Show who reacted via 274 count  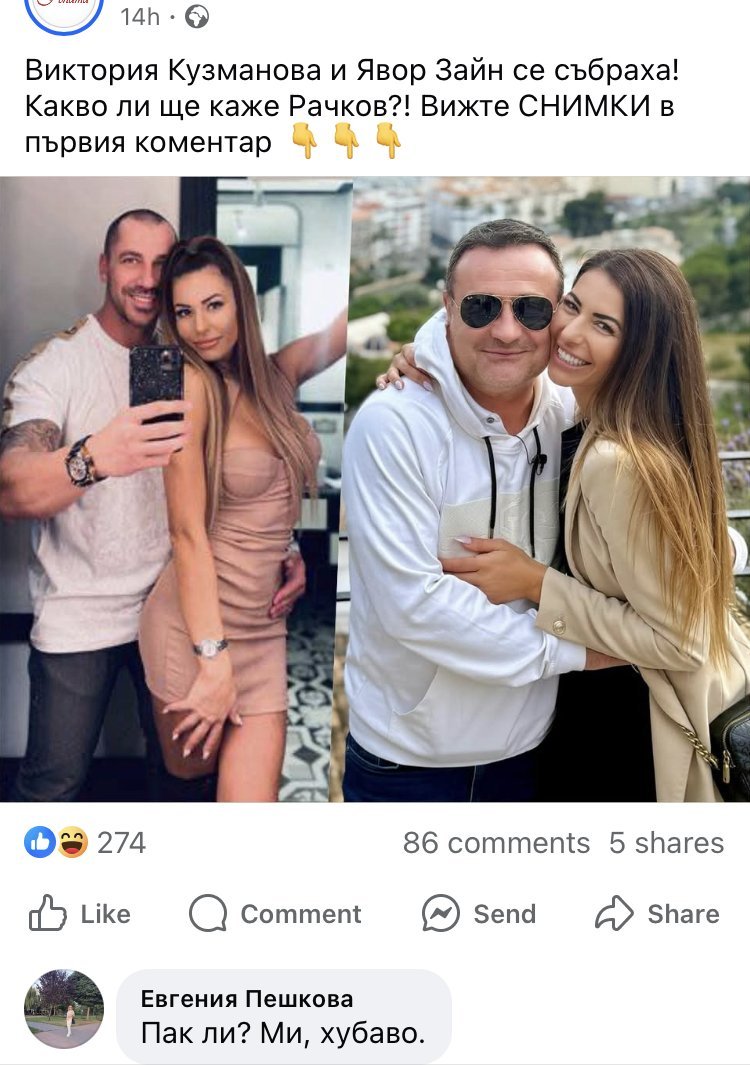coord(121,843)
